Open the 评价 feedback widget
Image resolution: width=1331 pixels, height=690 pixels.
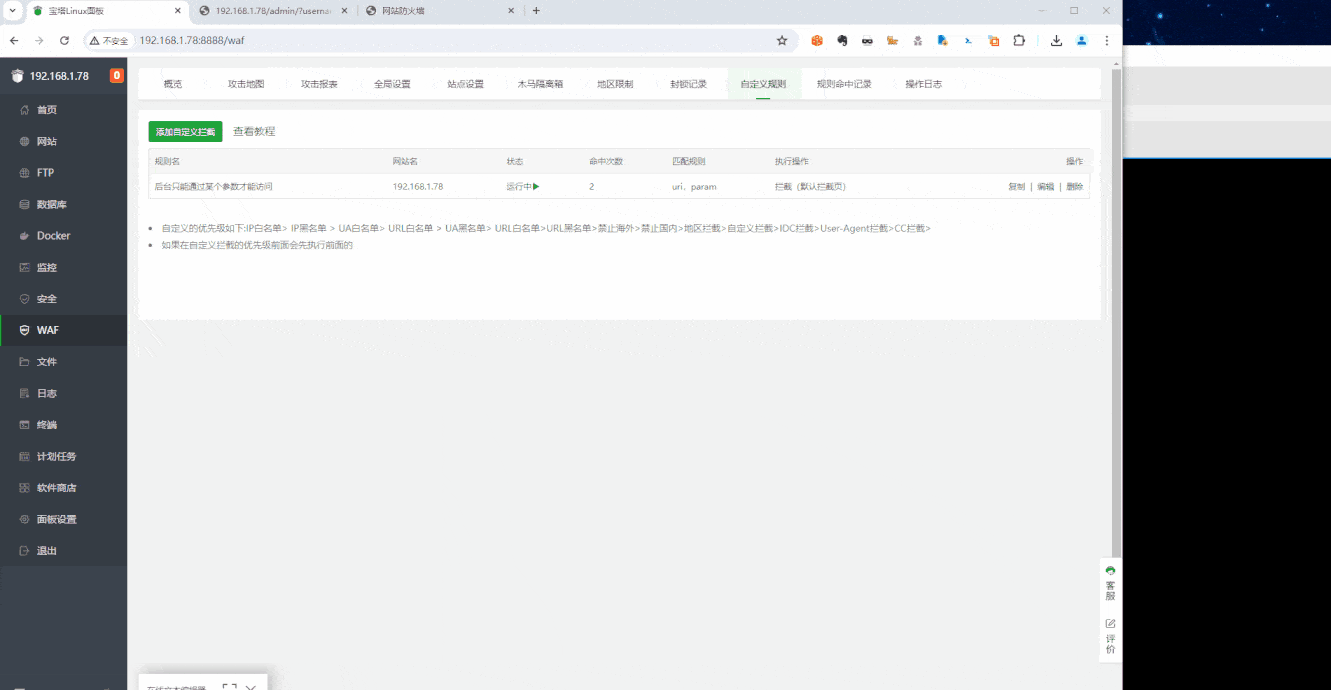pos(1110,636)
